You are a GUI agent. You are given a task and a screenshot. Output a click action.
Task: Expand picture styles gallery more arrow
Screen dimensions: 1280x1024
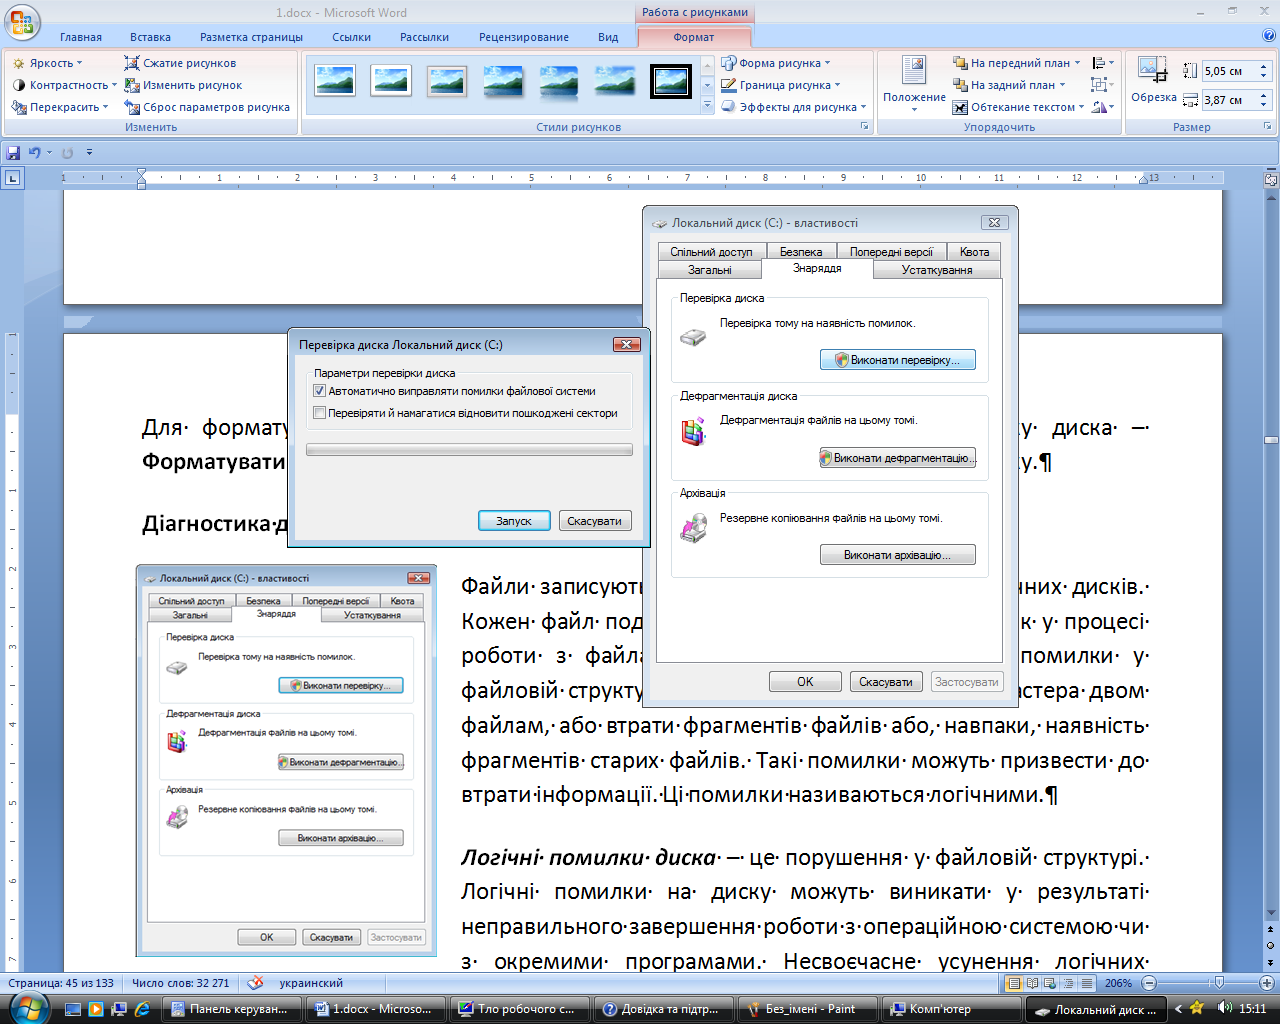tap(708, 105)
